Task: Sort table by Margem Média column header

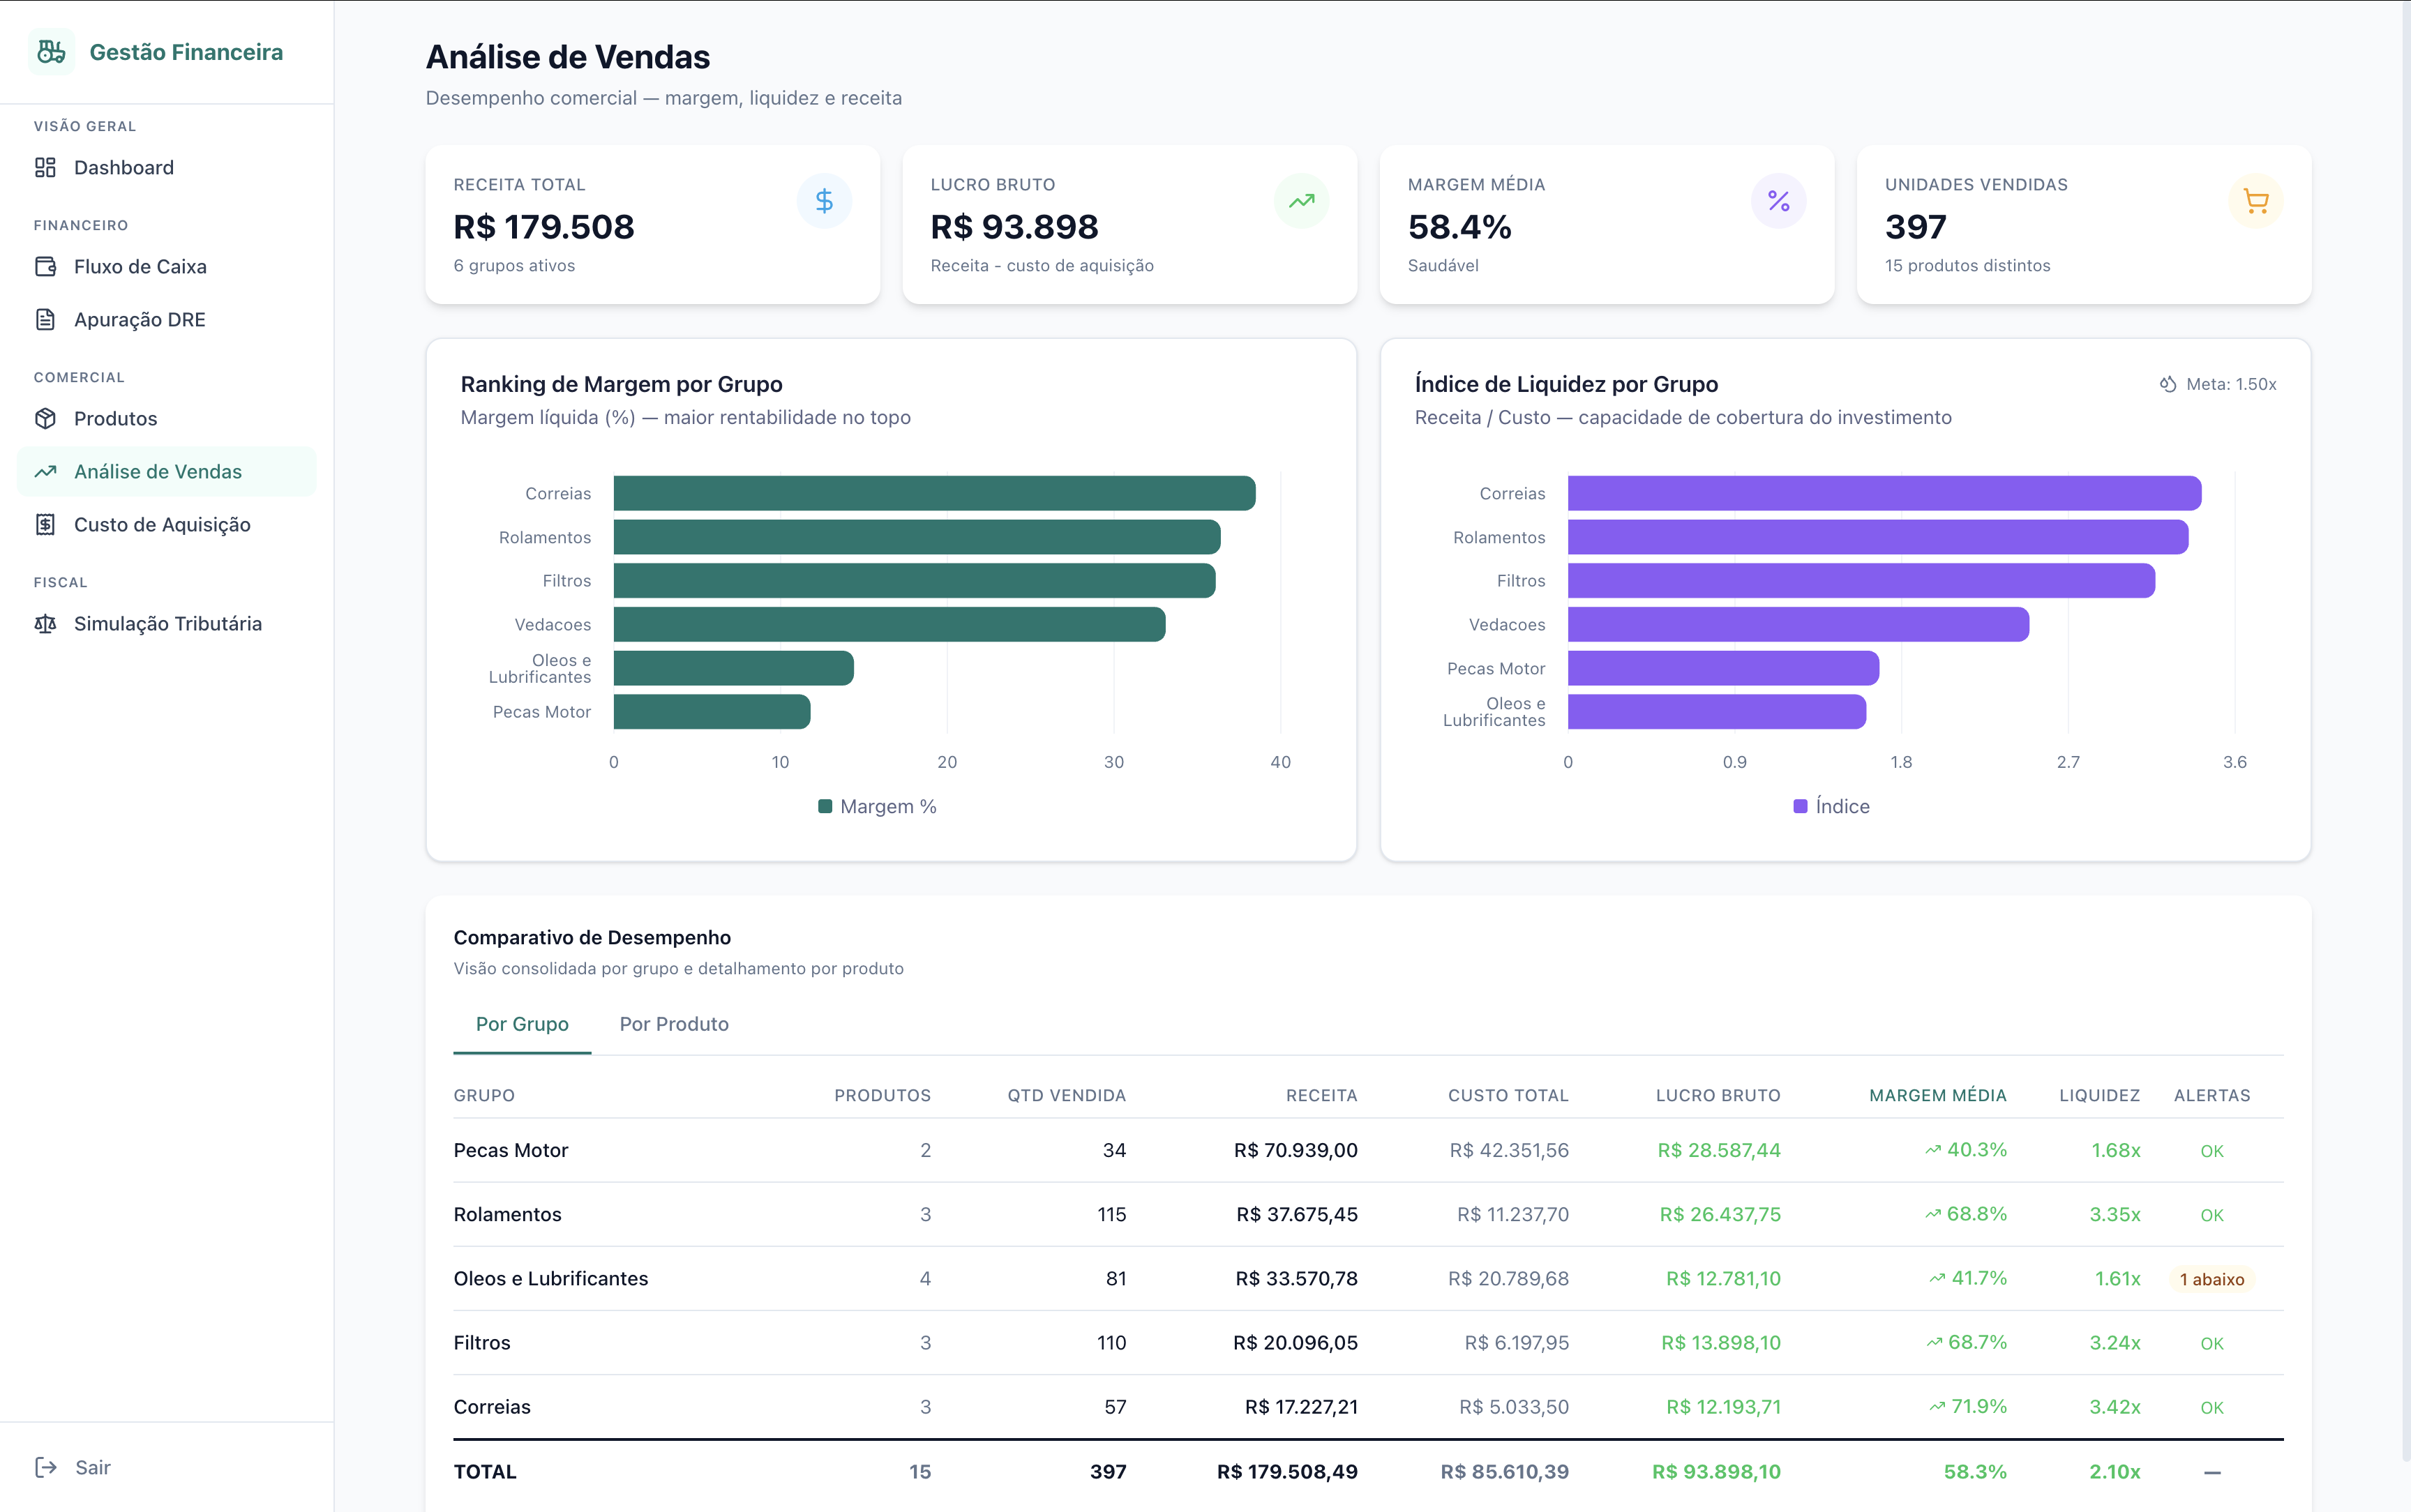Action: (x=1937, y=1095)
